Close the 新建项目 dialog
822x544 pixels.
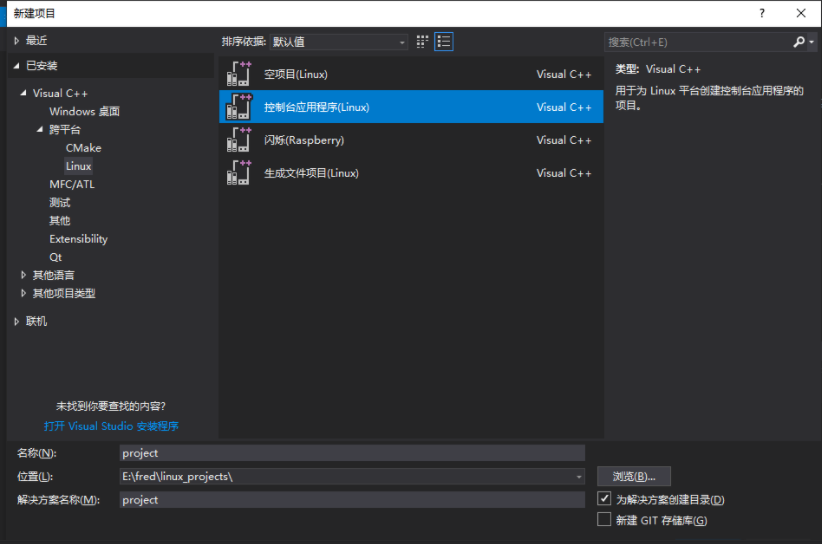pos(801,13)
